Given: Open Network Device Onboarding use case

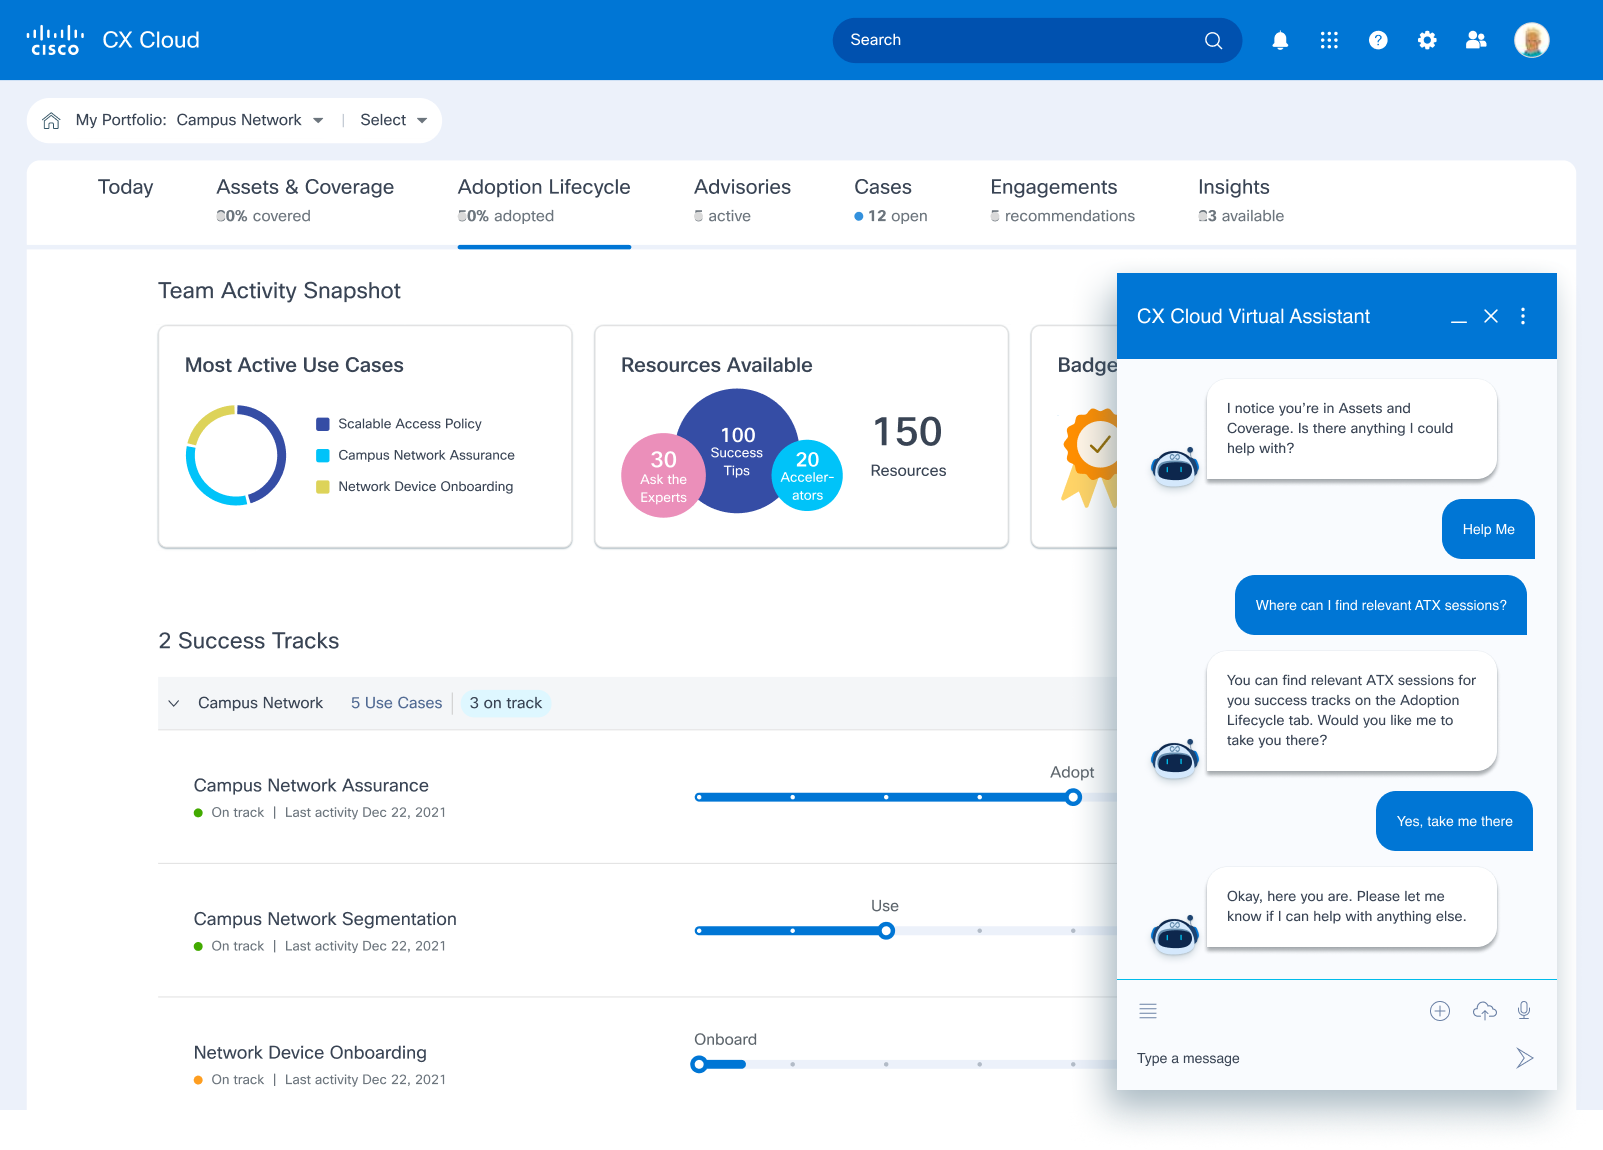Looking at the screenshot, I should click(310, 1053).
